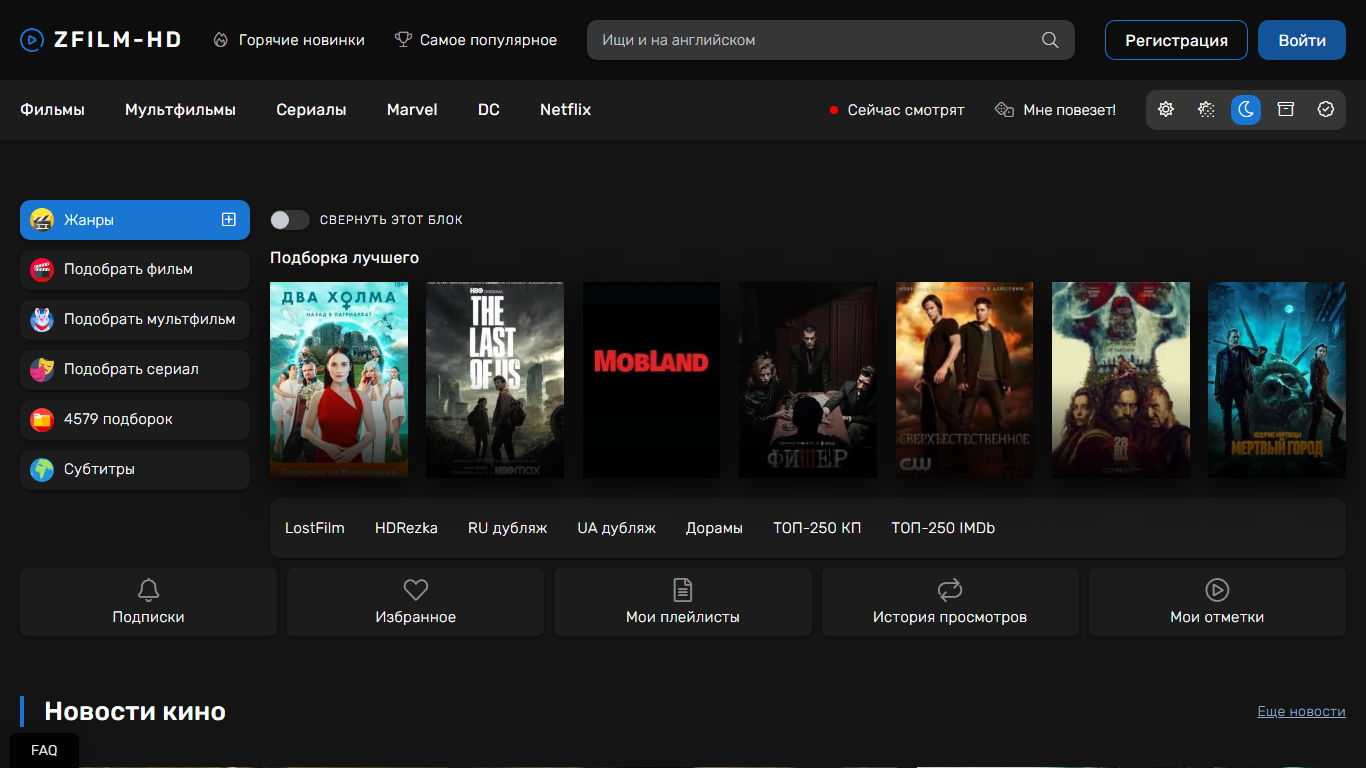This screenshot has height=768, width=1366.
Task: Open the Netflix menu item
Action: pyautogui.click(x=566, y=110)
